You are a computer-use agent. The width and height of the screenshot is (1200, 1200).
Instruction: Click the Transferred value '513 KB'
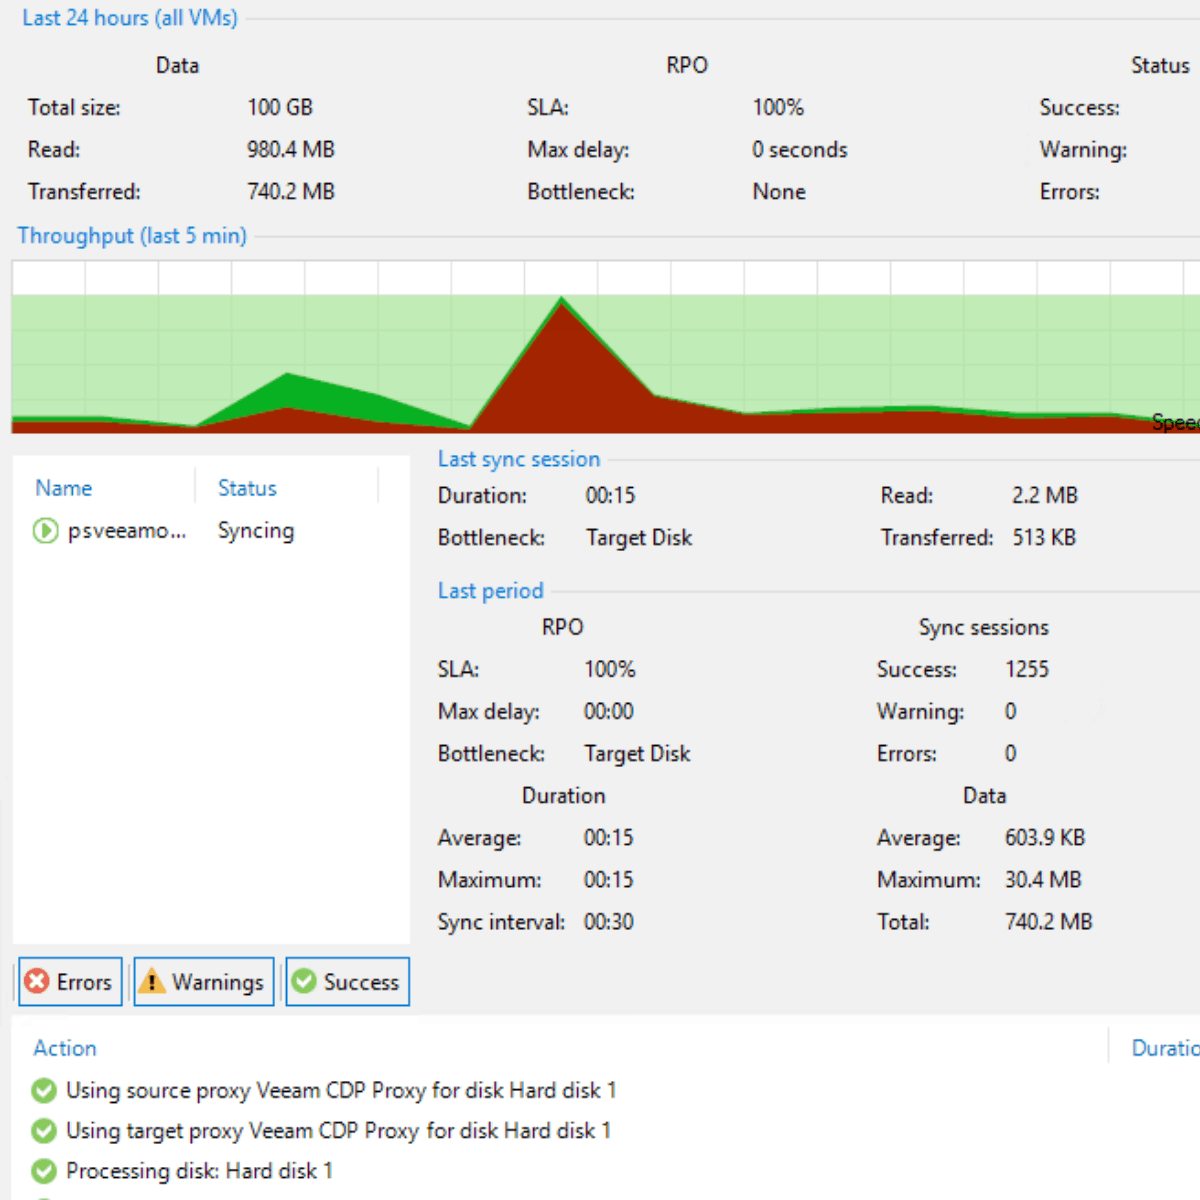[x=1044, y=537]
